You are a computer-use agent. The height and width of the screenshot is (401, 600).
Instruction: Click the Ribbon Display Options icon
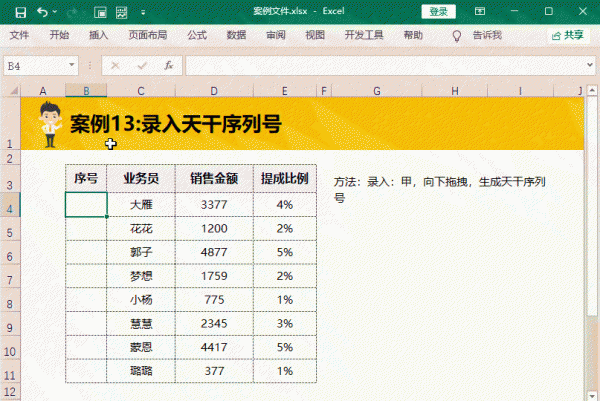480,11
